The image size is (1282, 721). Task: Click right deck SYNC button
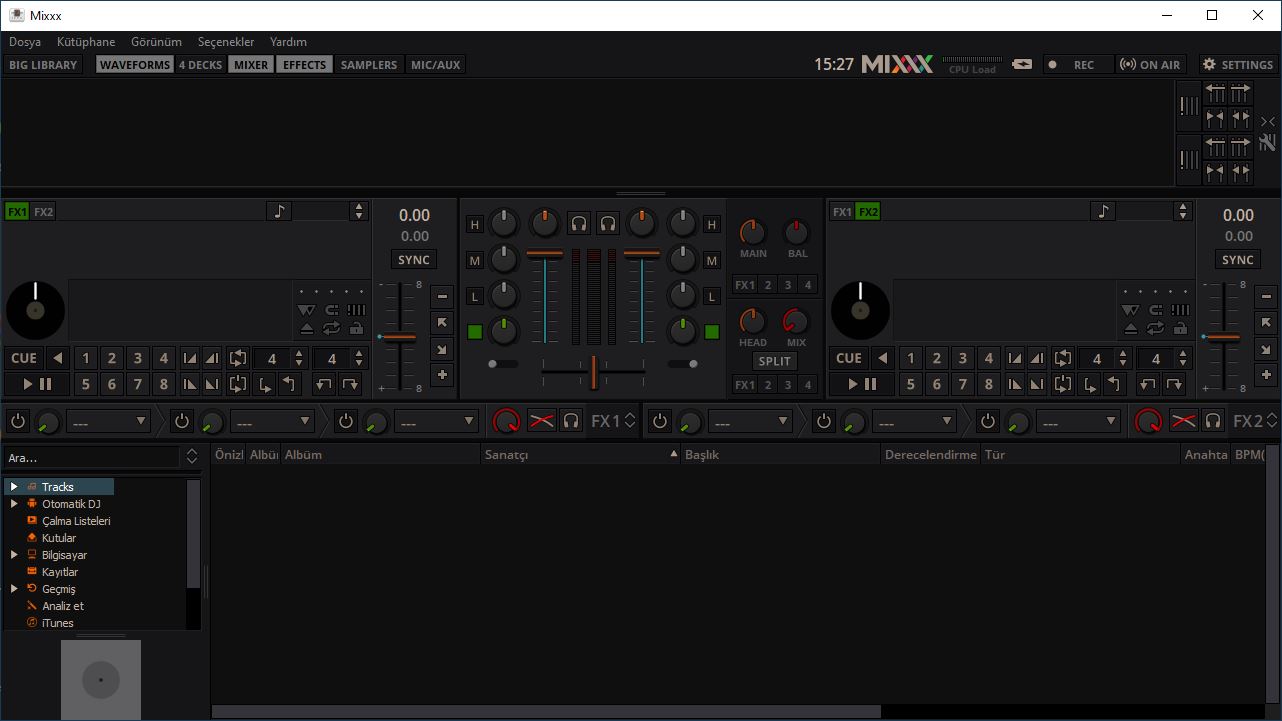1238,260
